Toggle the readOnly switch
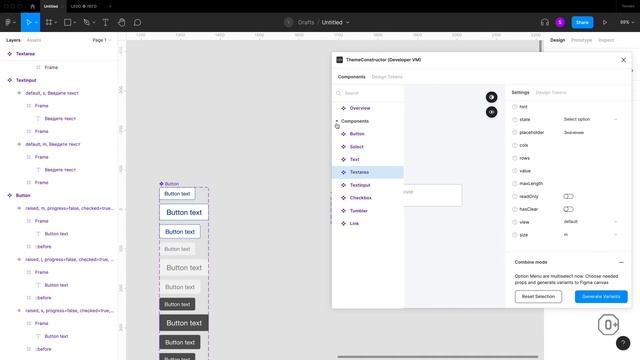 [x=568, y=196]
